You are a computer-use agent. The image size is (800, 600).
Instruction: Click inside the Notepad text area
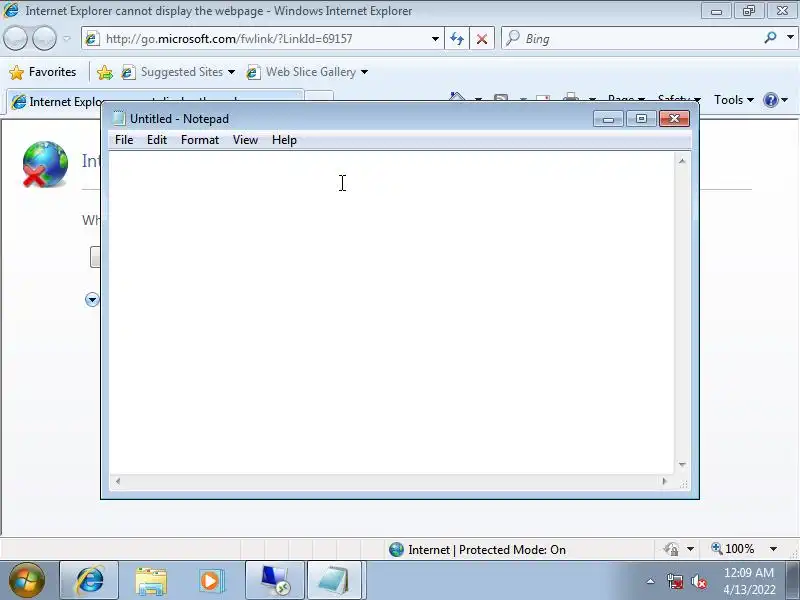(391, 313)
